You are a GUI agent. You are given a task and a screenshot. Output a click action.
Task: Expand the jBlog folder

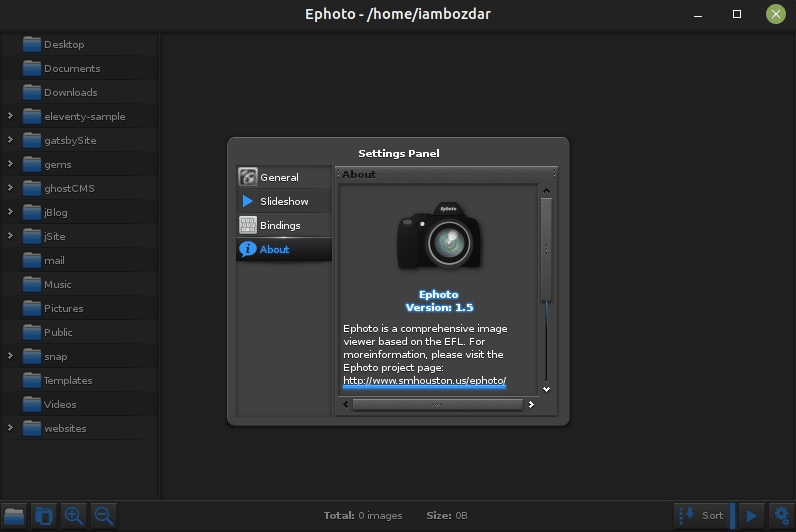[10, 212]
